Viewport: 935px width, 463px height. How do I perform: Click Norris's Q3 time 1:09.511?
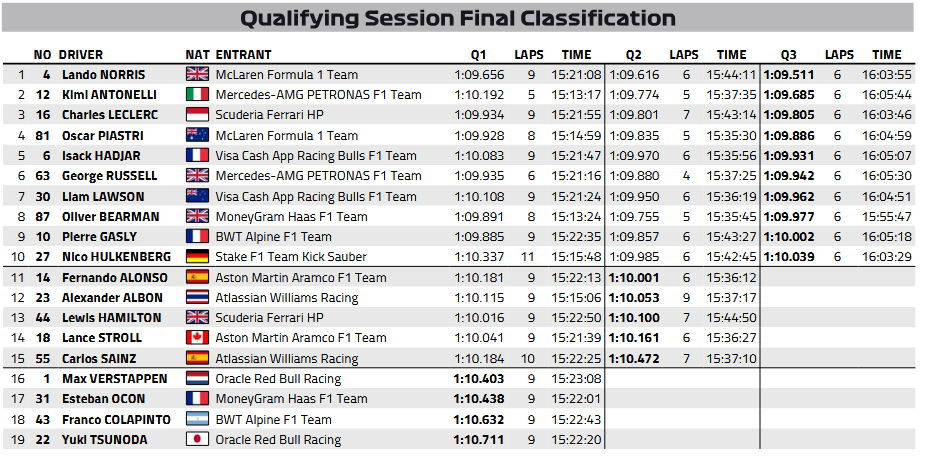(x=788, y=75)
